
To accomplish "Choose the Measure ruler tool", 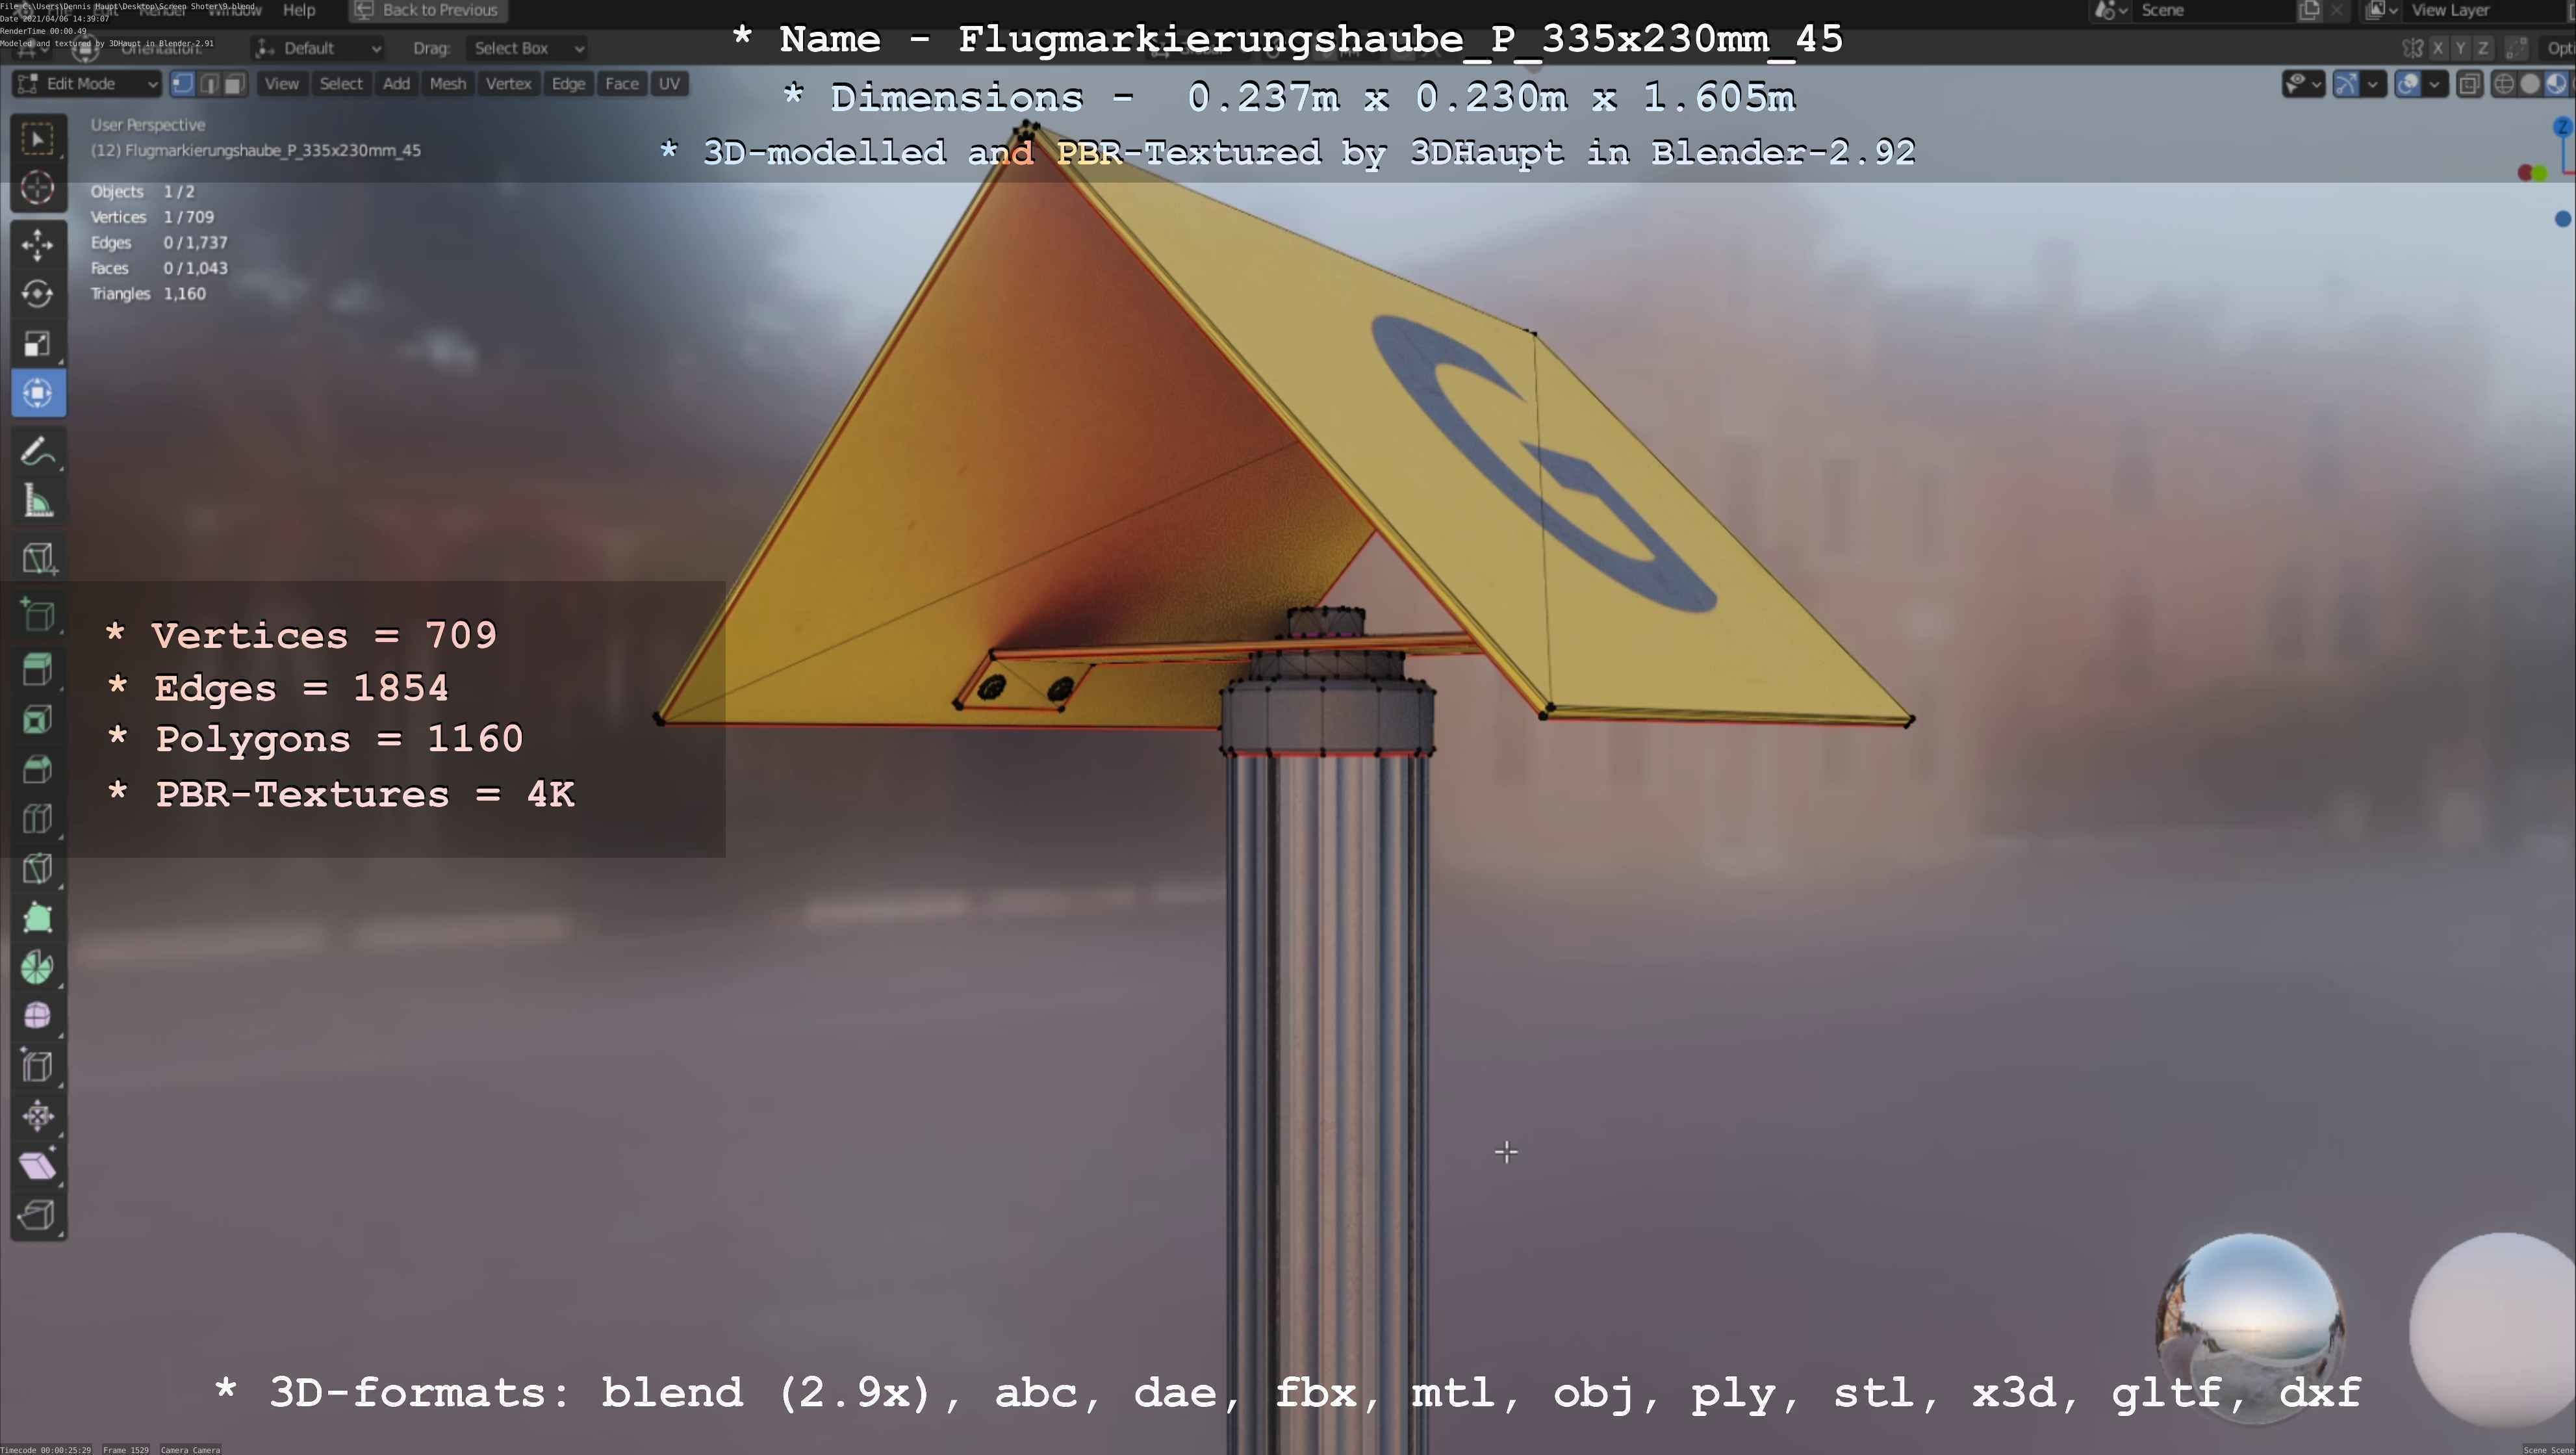I will point(38,502).
